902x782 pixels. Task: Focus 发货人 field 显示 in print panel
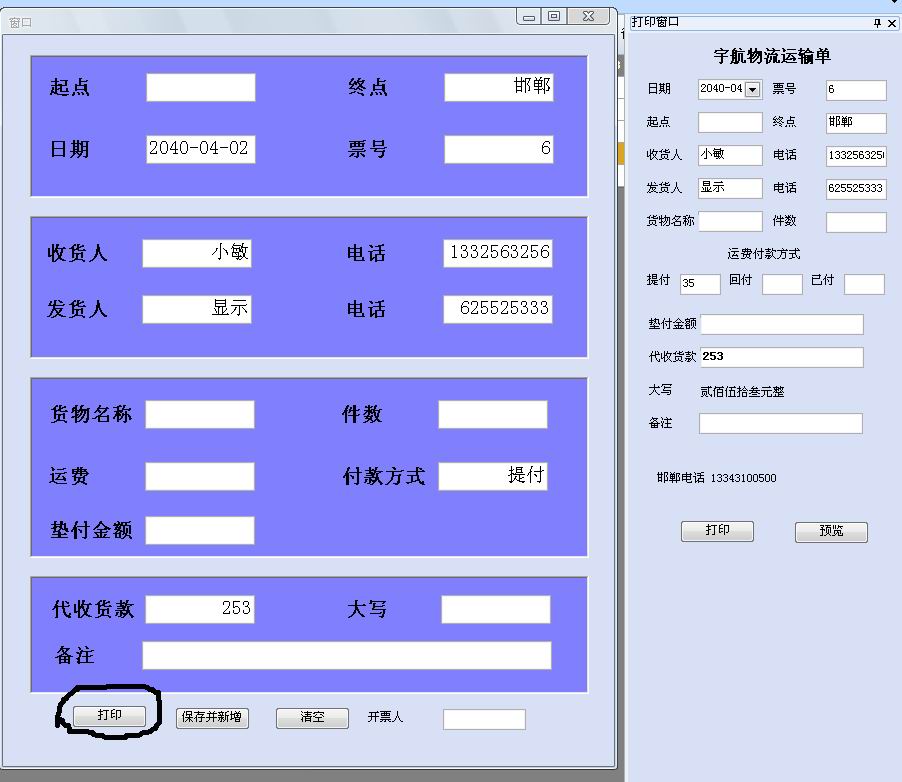[x=731, y=188]
